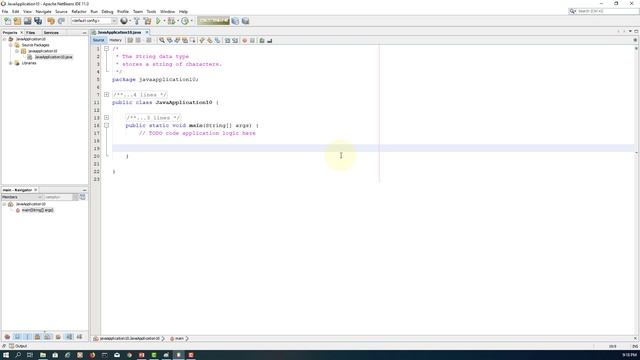640x360 pixels.
Task: Click the Save All toolbar icon
Action: [x=38, y=21]
